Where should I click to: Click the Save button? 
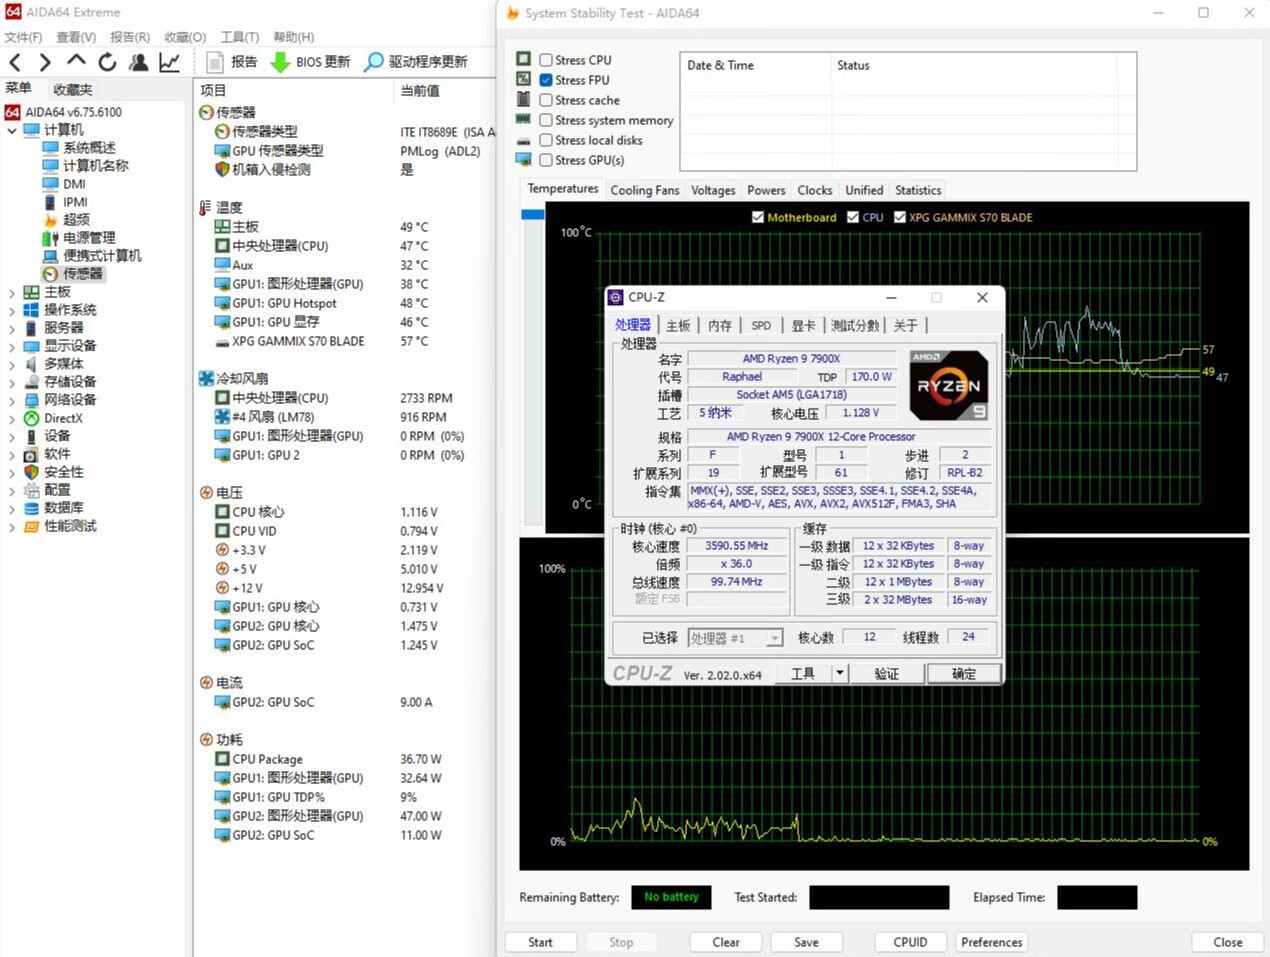pyautogui.click(x=806, y=942)
